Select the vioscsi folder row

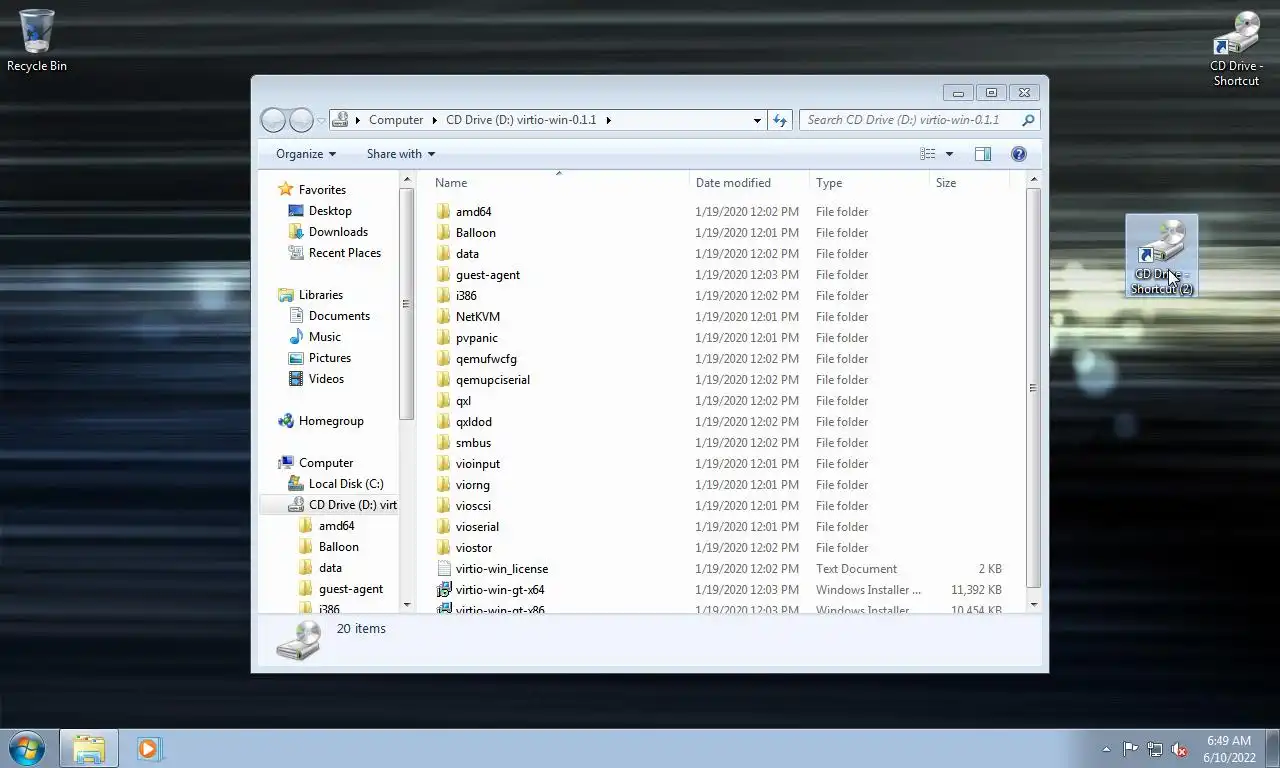[720, 506]
